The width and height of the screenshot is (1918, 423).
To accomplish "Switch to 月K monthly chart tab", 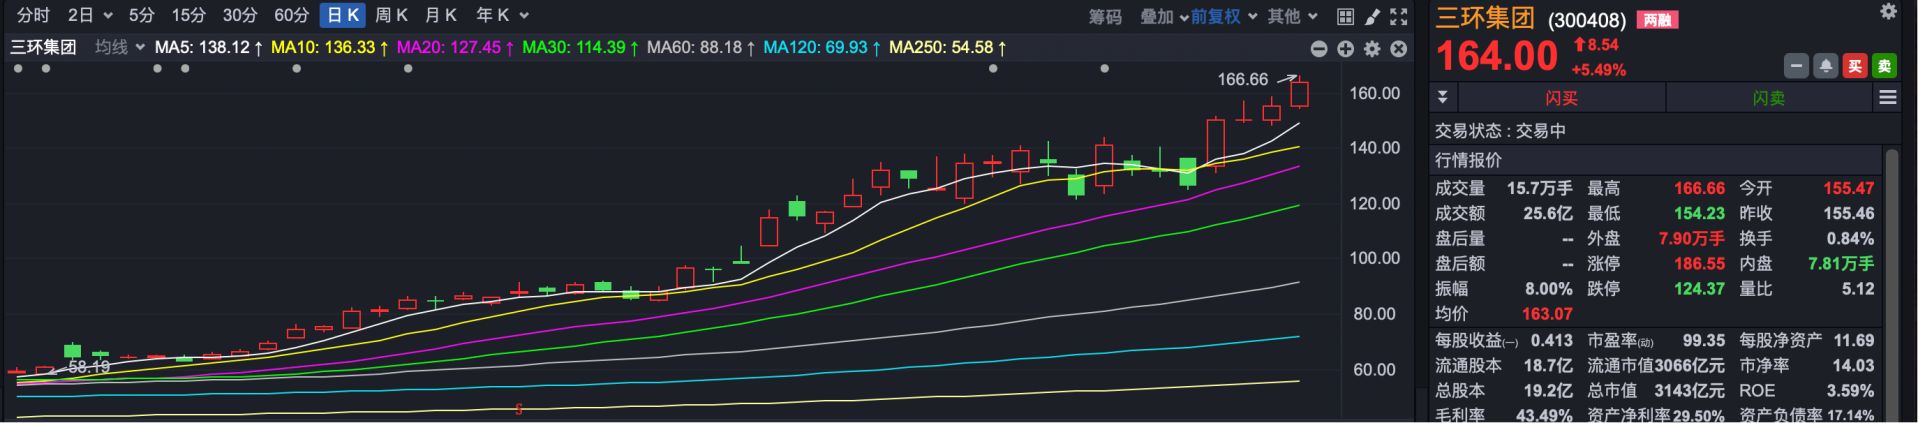I will (441, 15).
